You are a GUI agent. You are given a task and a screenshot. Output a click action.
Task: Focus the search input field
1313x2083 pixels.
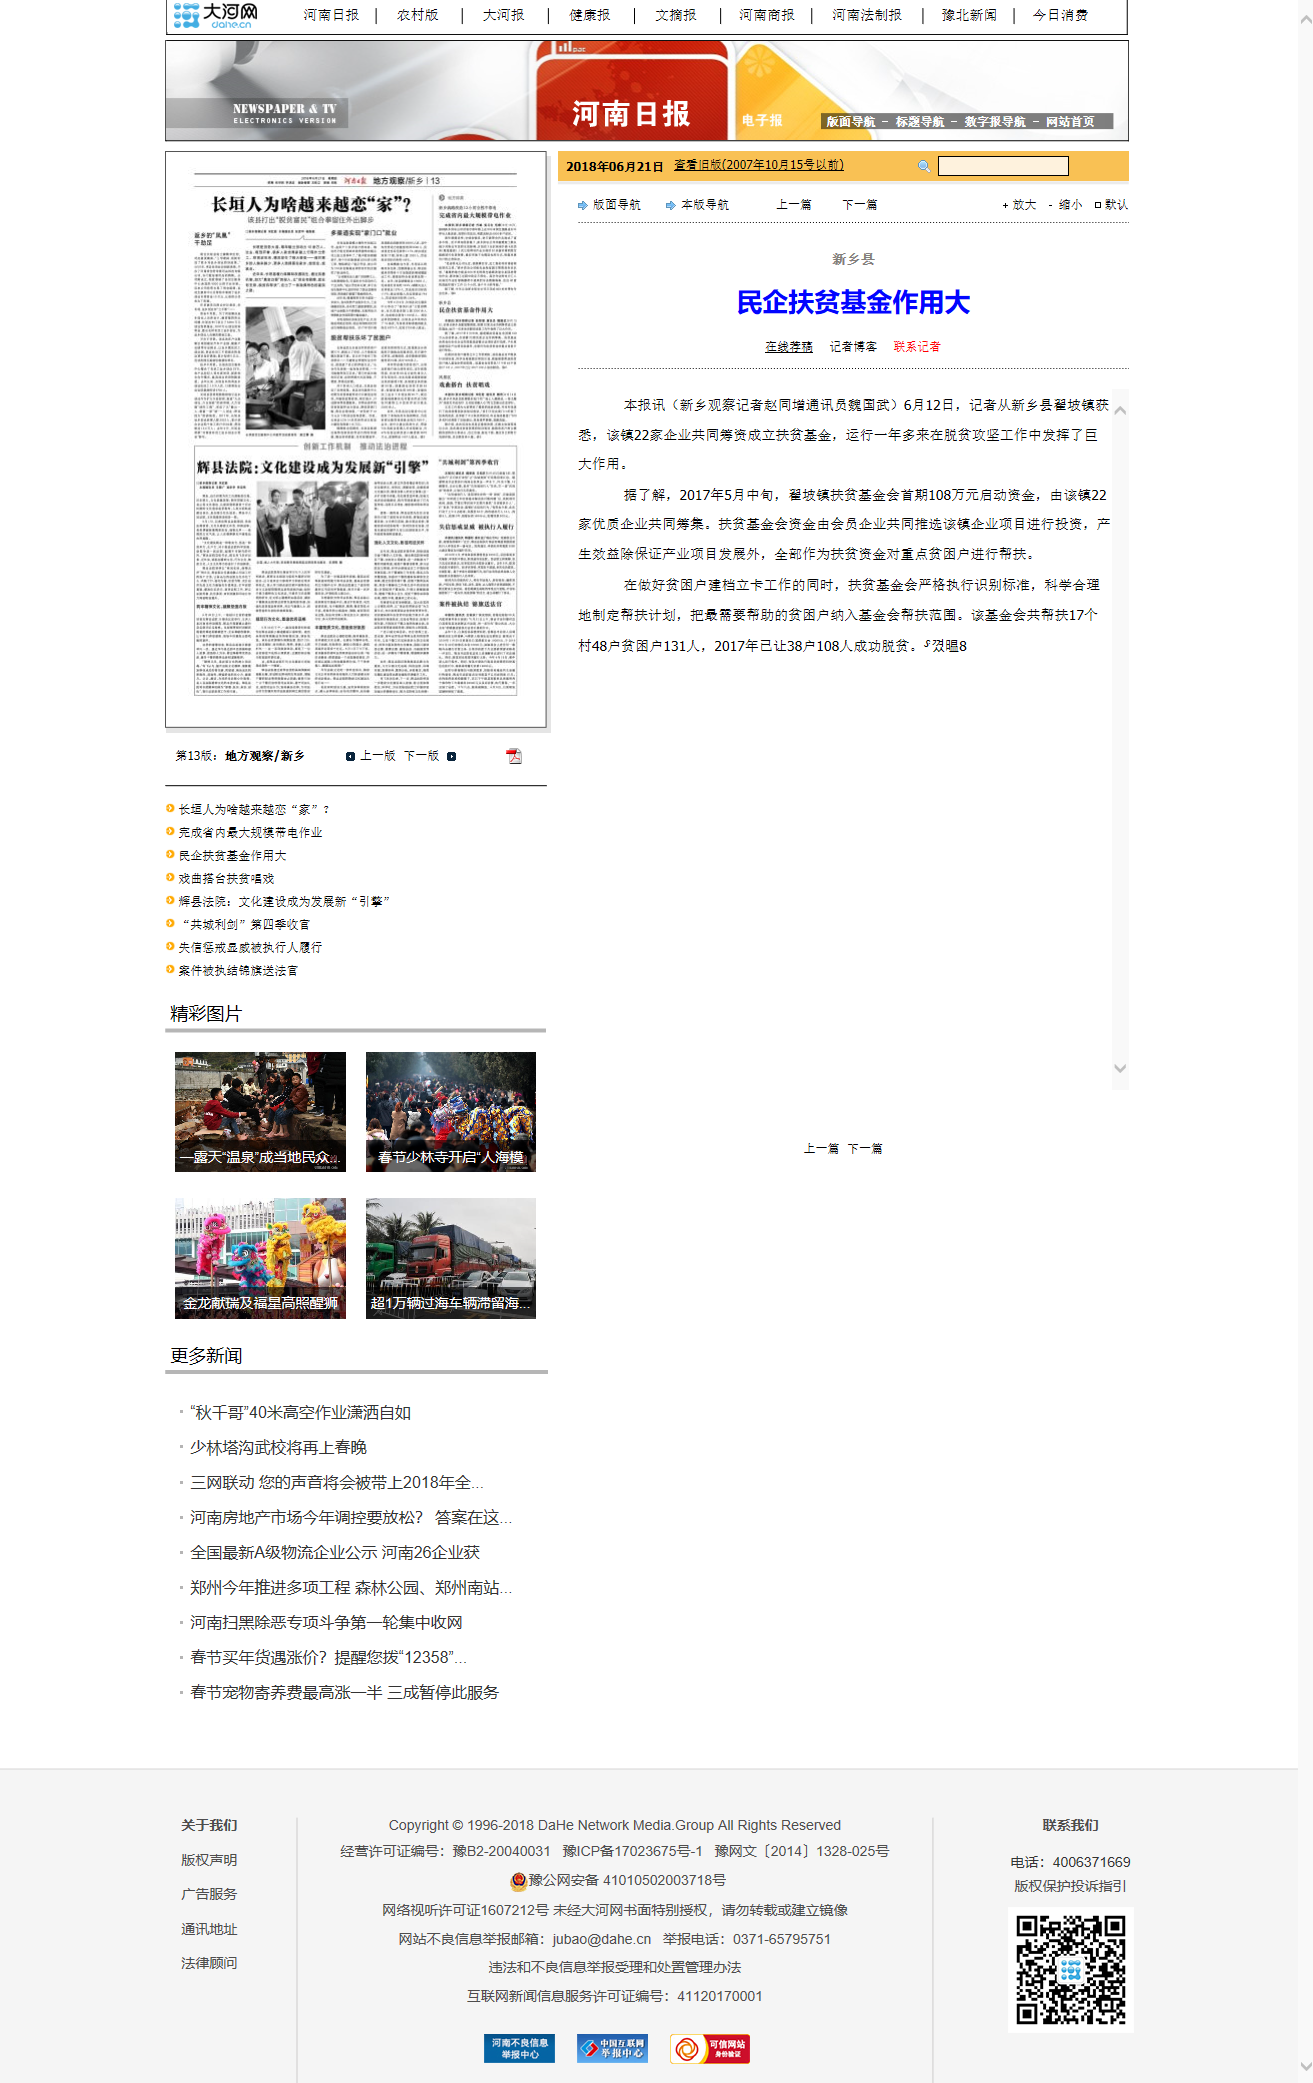point(1003,166)
